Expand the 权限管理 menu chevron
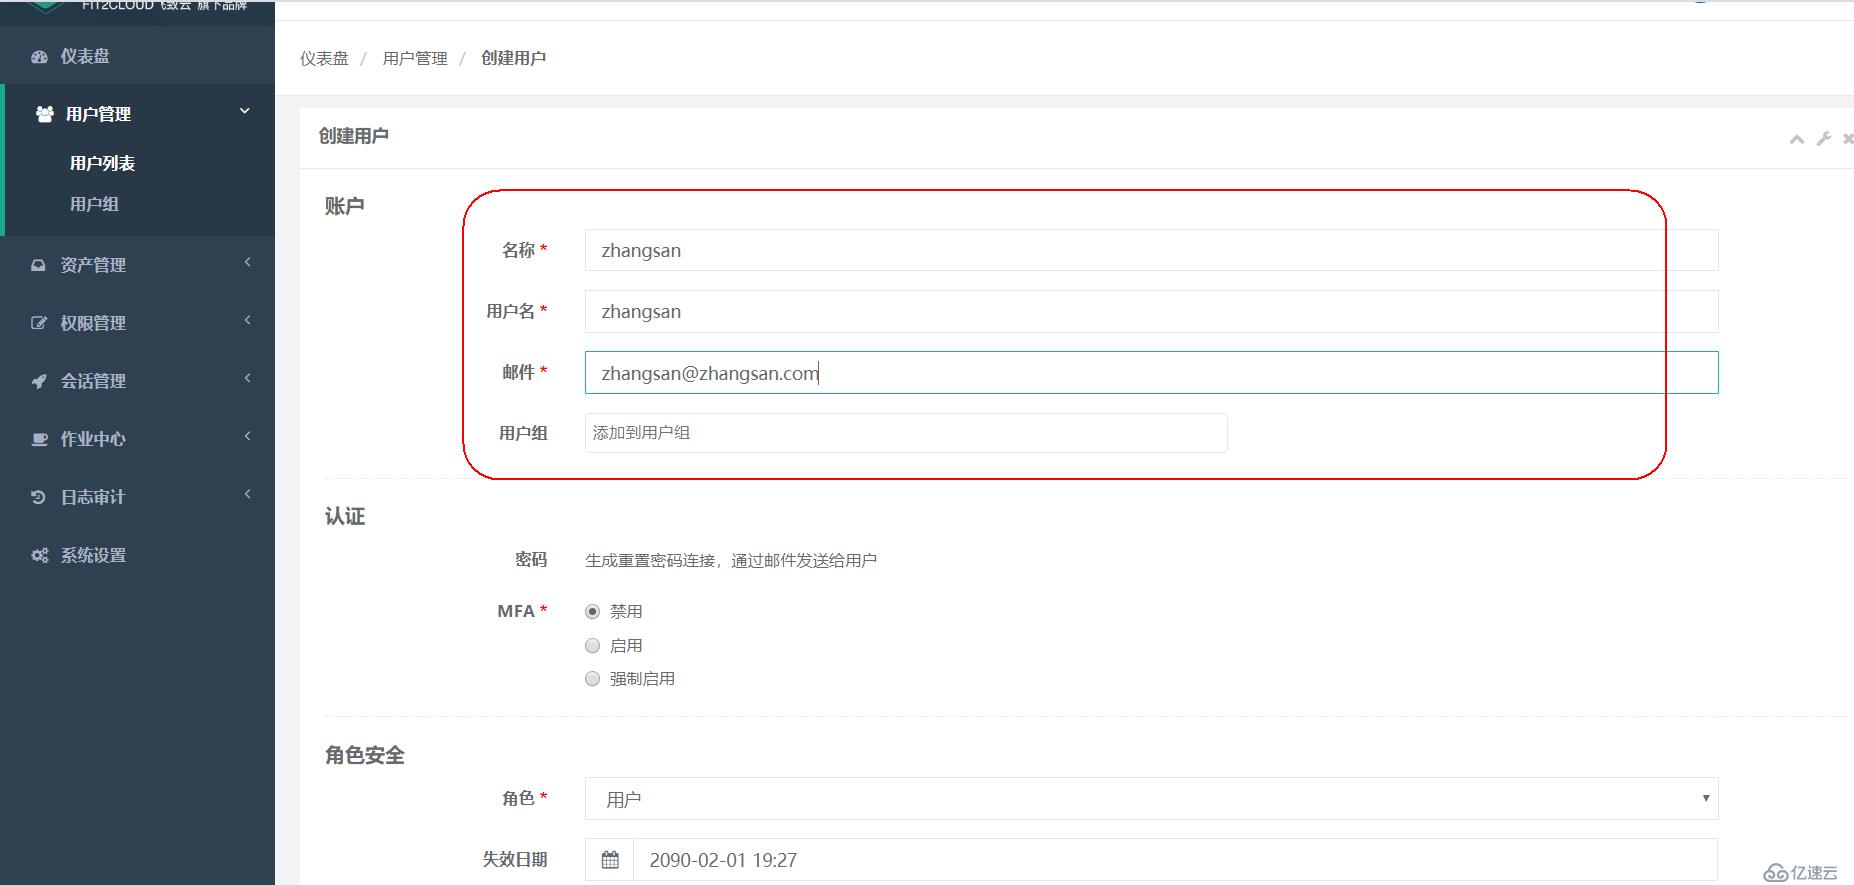Image resolution: width=1854 pixels, height=885 pixels. coord(247,320)
